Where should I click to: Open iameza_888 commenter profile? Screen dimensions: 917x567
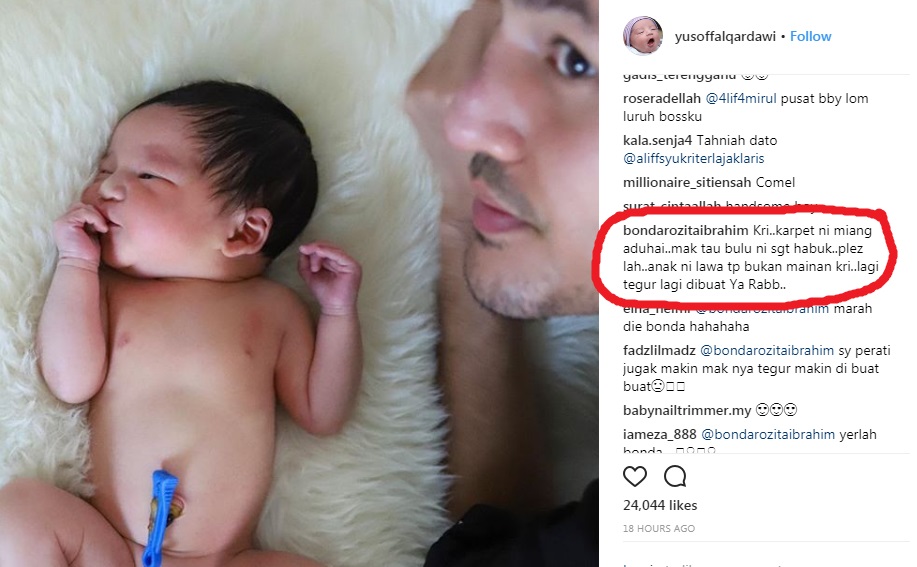[x=660, y=434]
